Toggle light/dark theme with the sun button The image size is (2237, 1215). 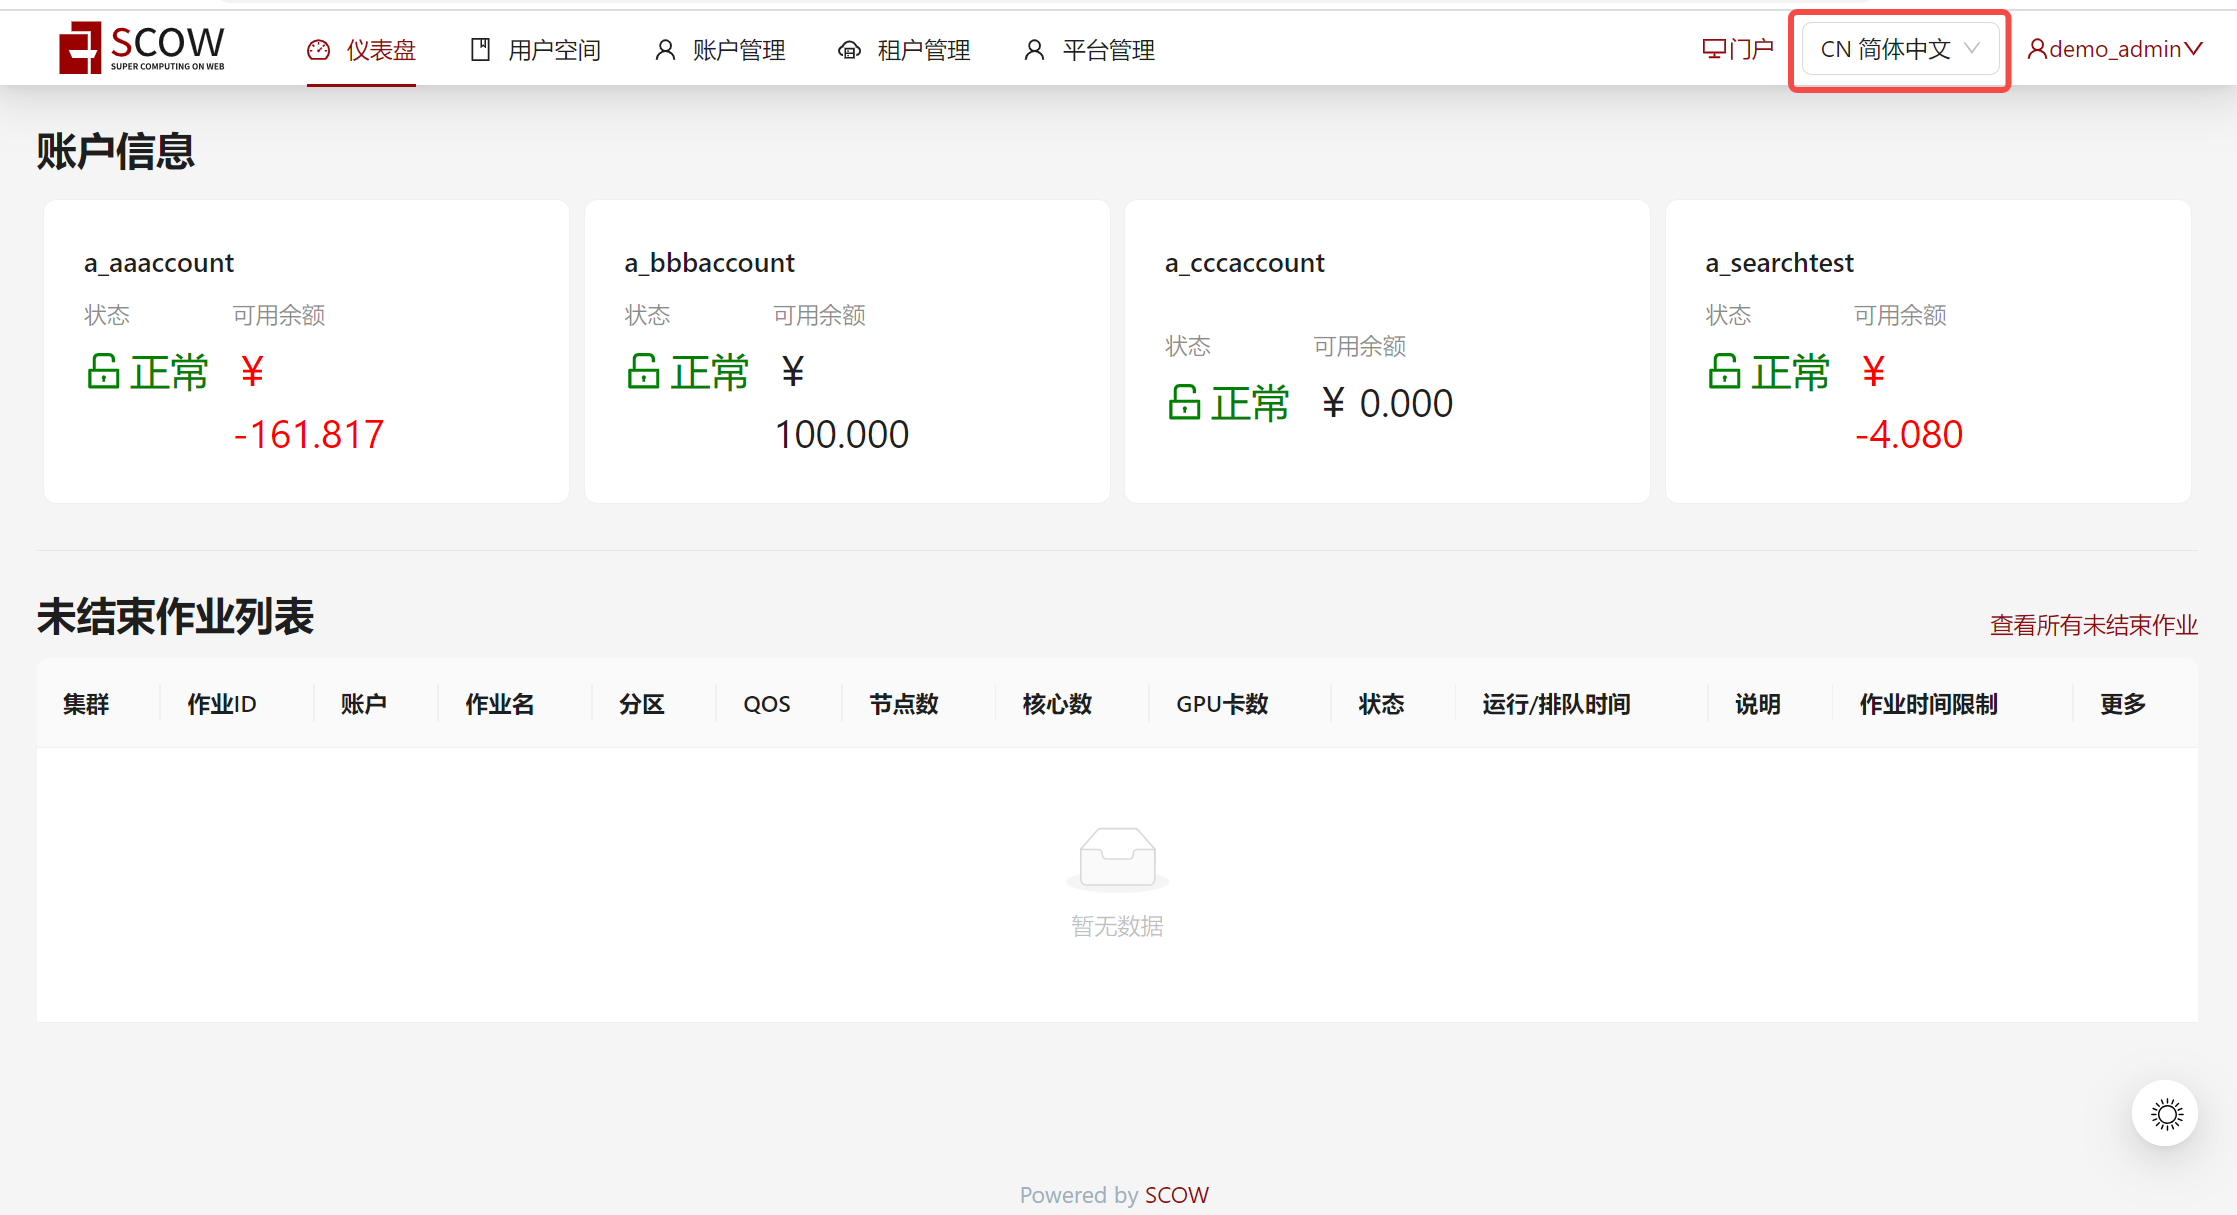(x=2166, y=1114)
